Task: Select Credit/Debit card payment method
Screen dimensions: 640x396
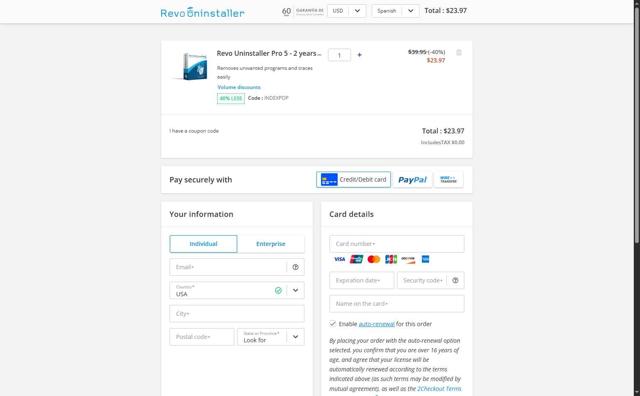Action: [x=353, y=180]
